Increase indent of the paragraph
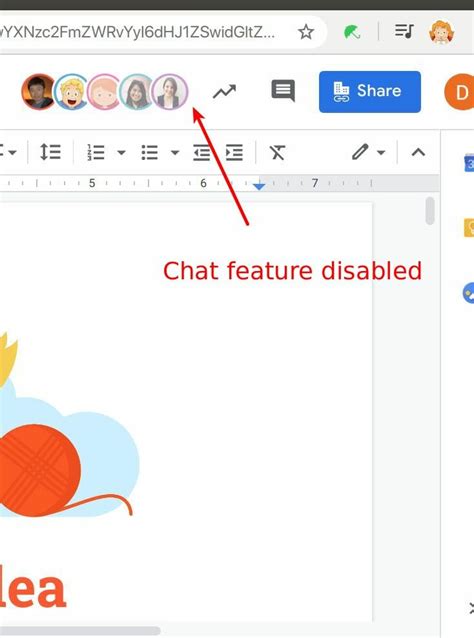The width and height of the screenshot is (474, 638). coord(234,153)
